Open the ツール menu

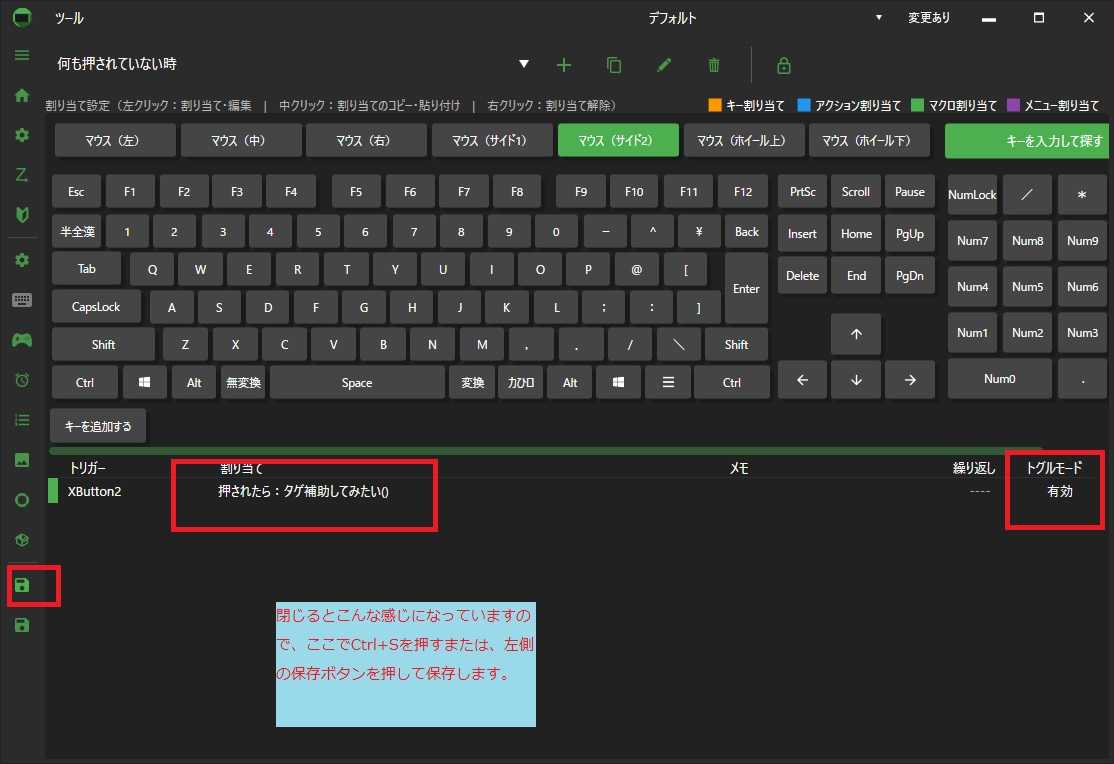click(x=70, y=18)
